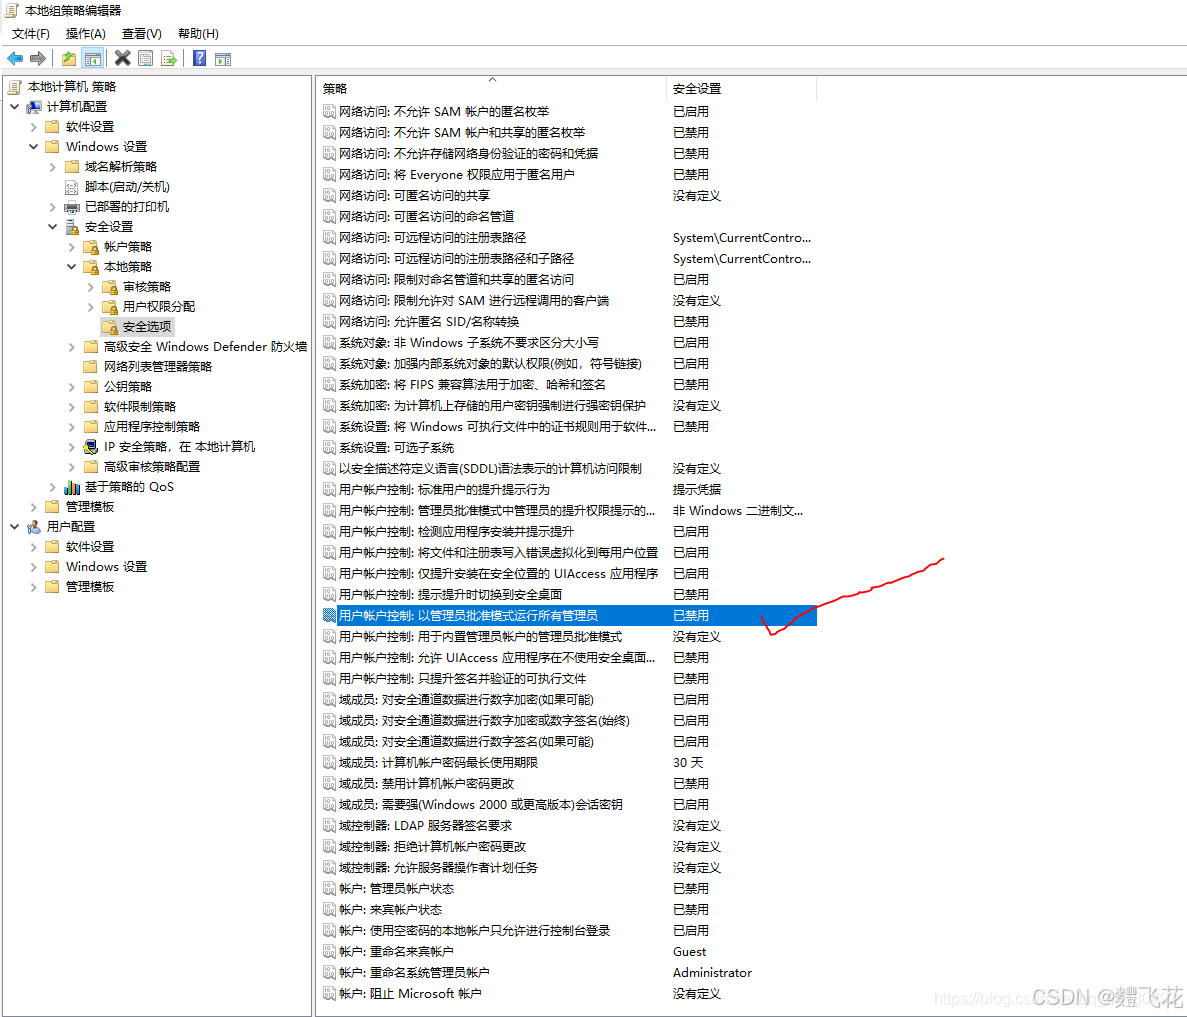Click the blue Help toolbar icon

click(199, 58)
